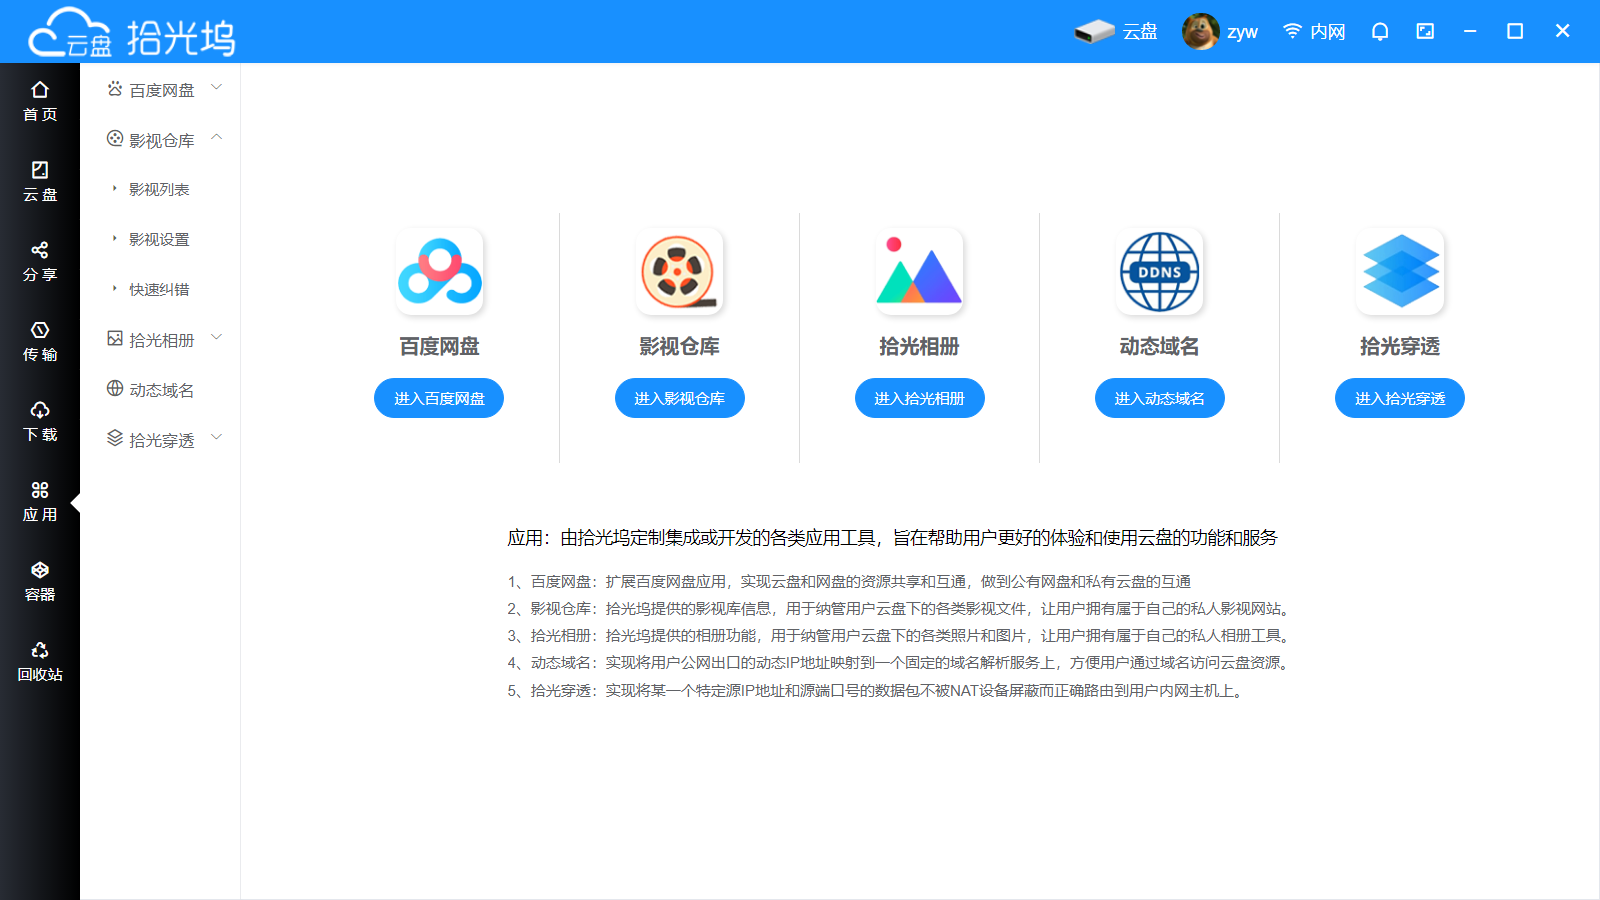Maximize the 拾光坞 window

[1515, 32]
